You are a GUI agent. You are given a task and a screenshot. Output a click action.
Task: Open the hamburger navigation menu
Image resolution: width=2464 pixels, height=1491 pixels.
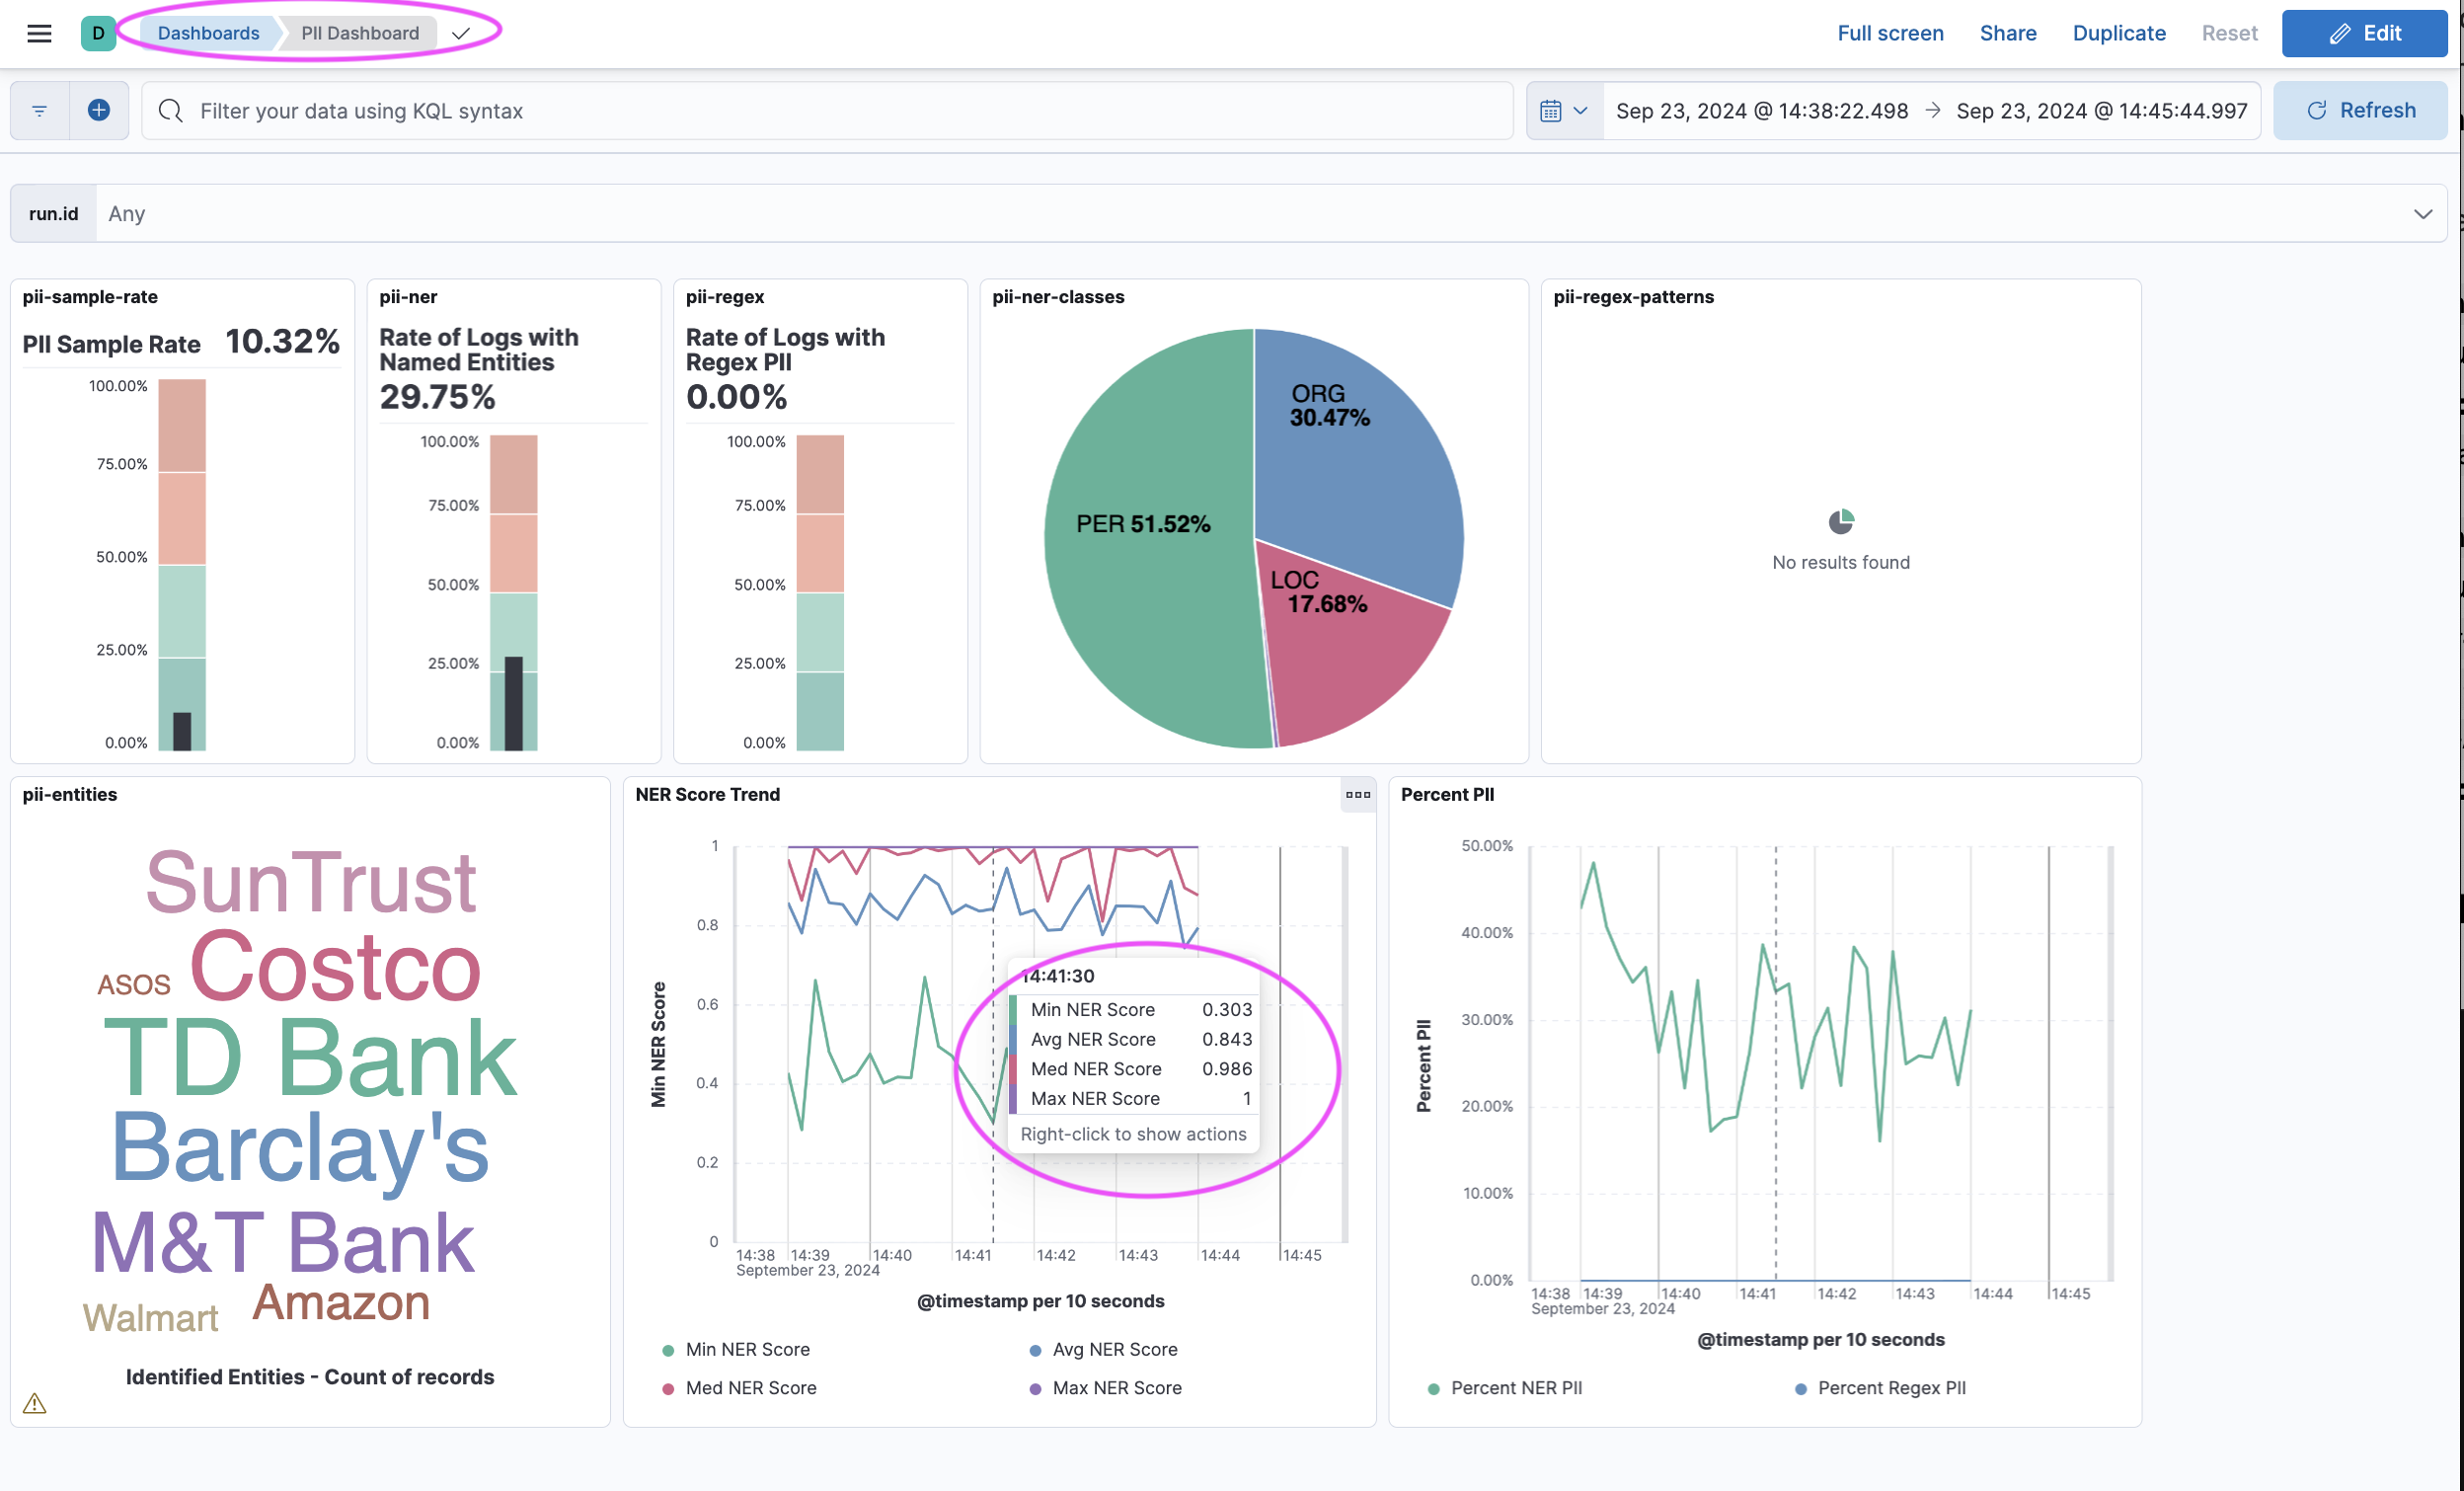pos(39,33)
